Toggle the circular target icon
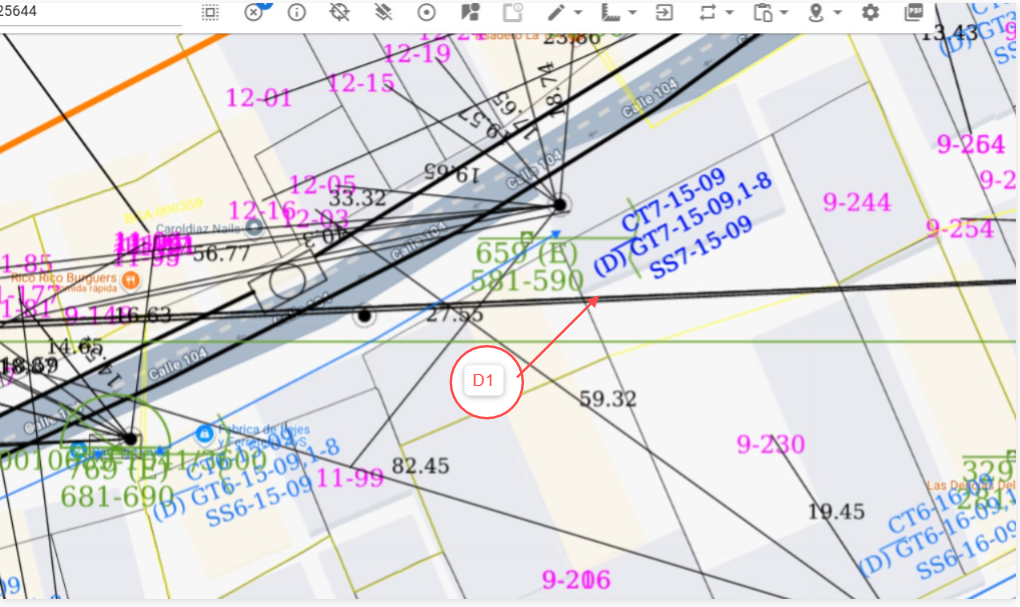The image size is (1020, 607). pyautogui.click(x=427, y=12)
